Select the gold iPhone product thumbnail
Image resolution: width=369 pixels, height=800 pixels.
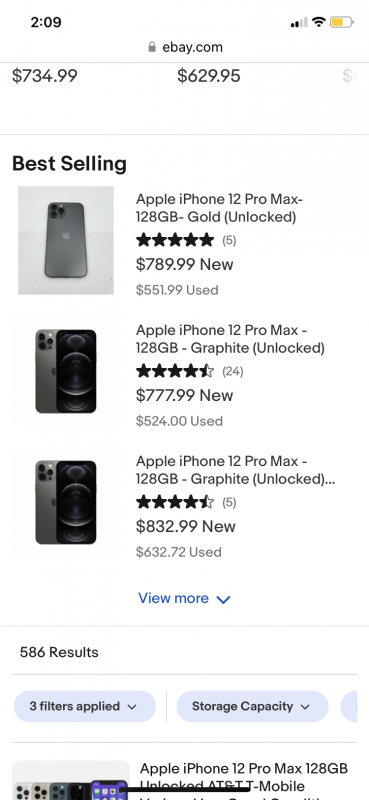tap(66, 240)
